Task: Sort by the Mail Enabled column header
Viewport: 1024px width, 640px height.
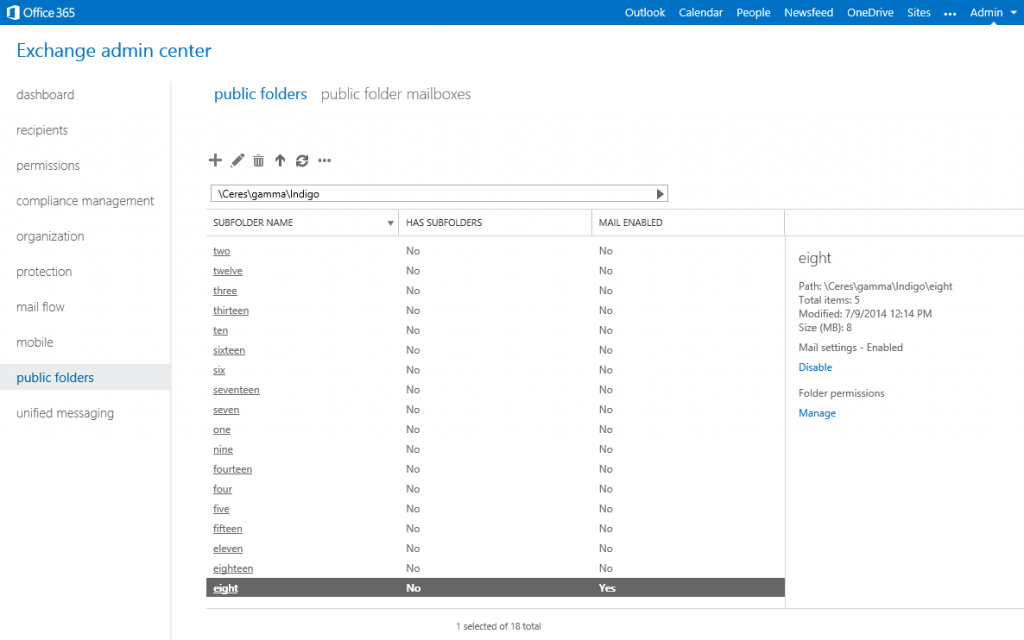Action: pos(630,223)
